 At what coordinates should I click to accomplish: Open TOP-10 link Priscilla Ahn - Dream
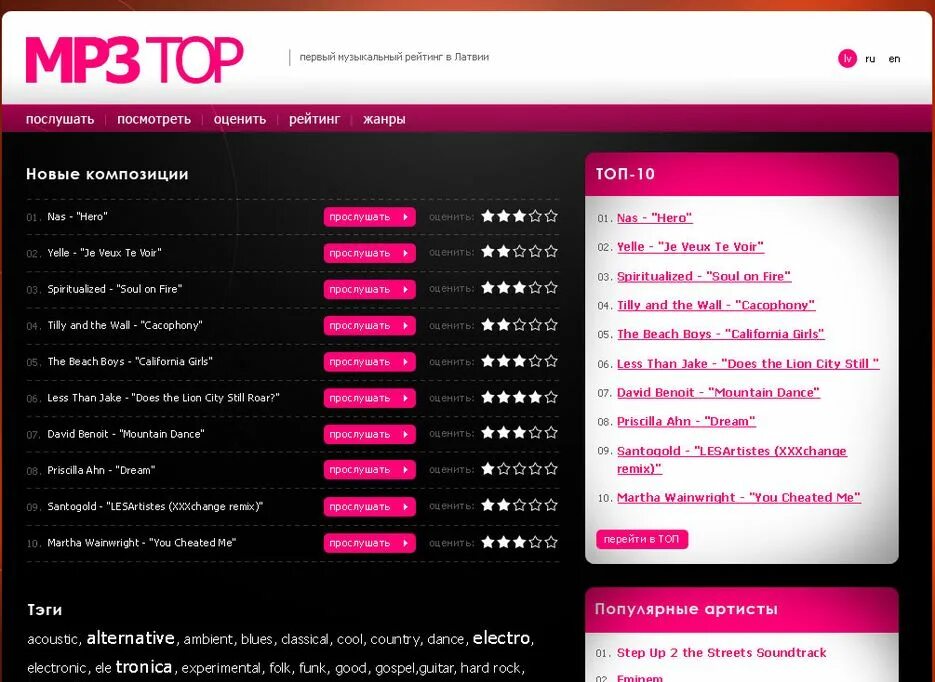686,421
